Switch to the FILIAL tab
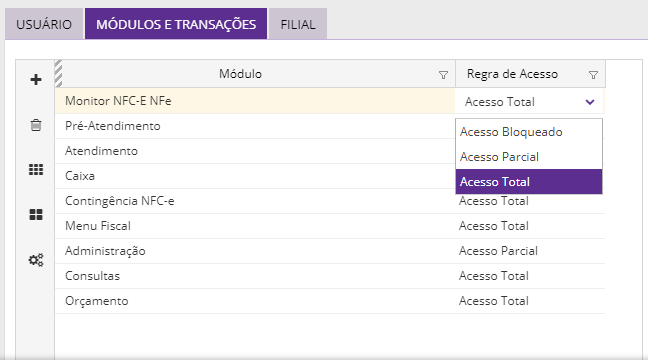This screenshot has width=648, height=360. click(298, 24)
